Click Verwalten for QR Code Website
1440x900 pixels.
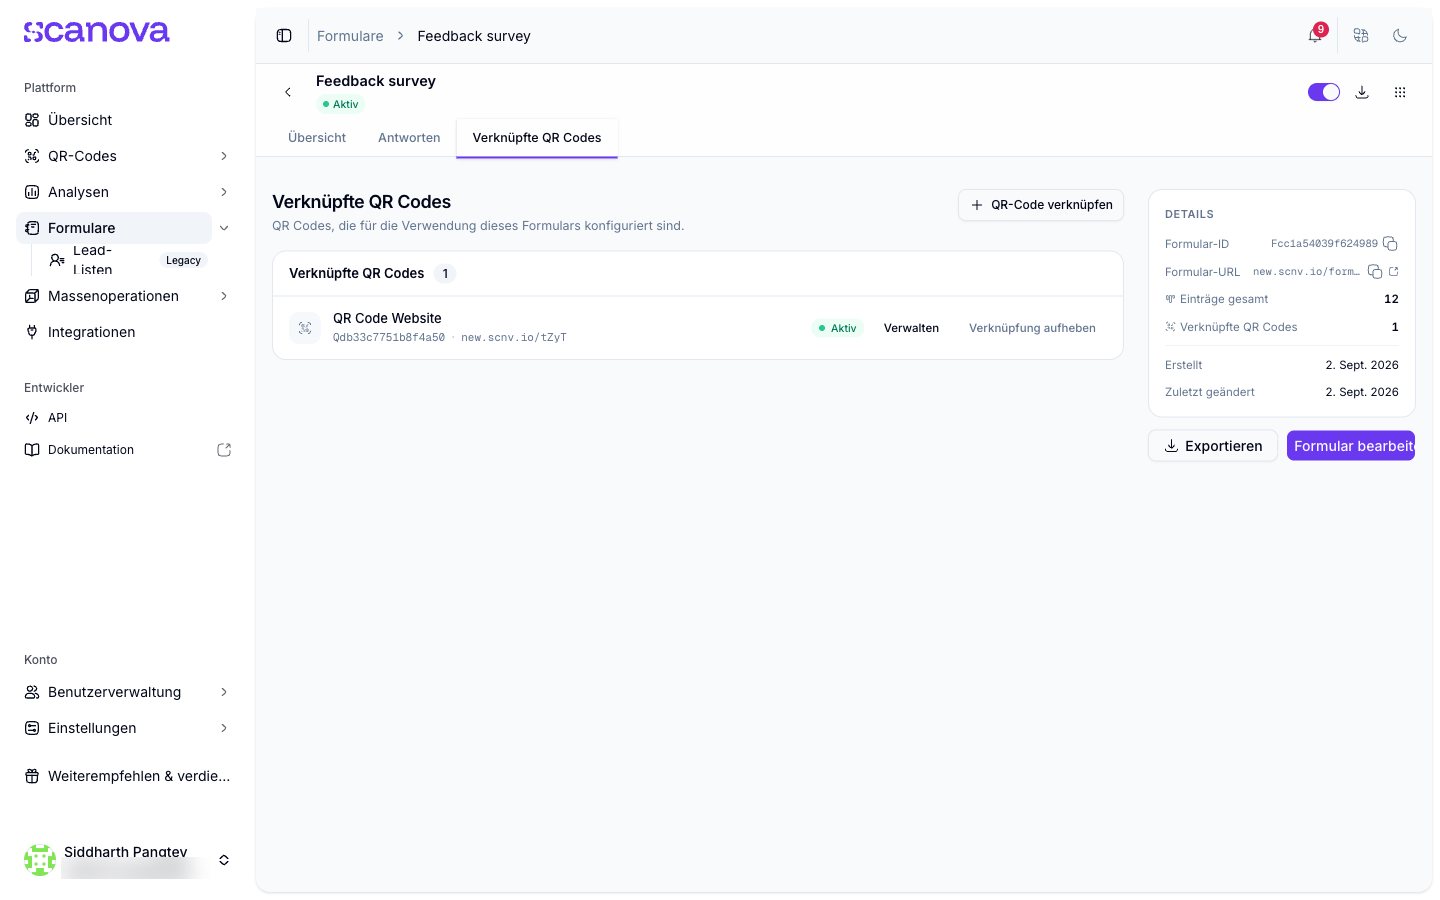pos(911,328)
